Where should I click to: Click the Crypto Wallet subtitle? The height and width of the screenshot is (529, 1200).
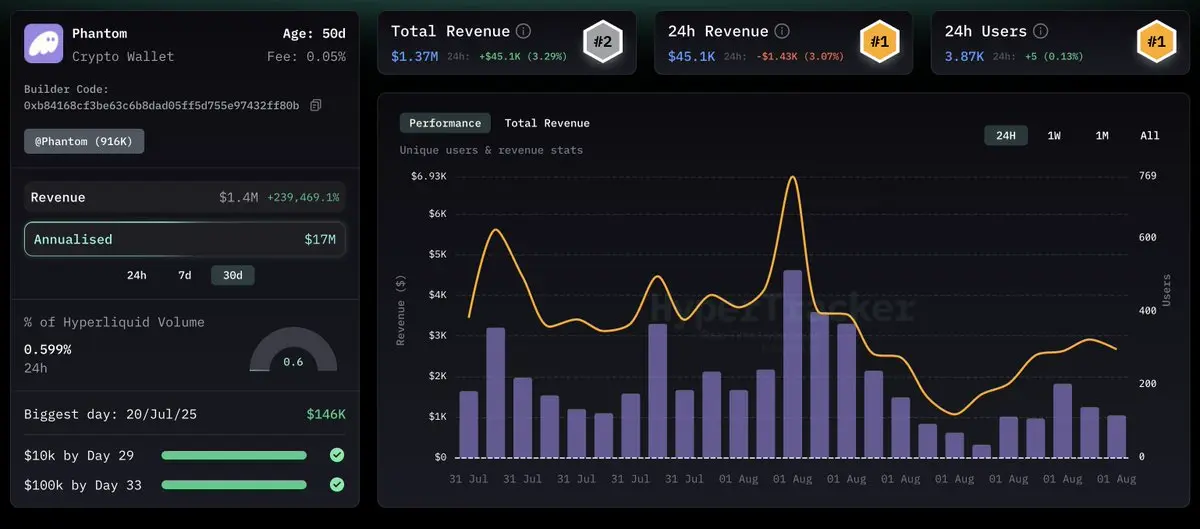[123, 56]
